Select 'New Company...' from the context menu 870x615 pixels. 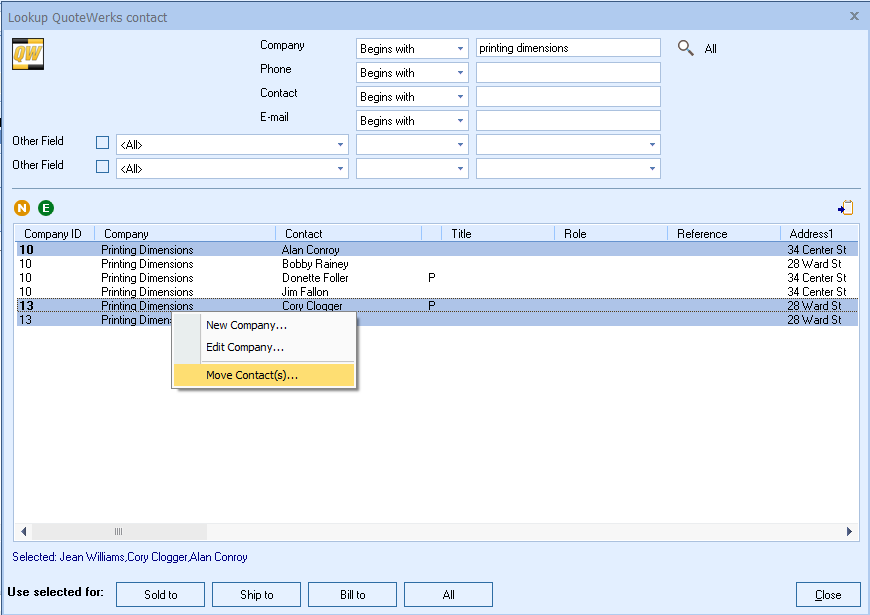pyautogui.click(x=246, y=325)
